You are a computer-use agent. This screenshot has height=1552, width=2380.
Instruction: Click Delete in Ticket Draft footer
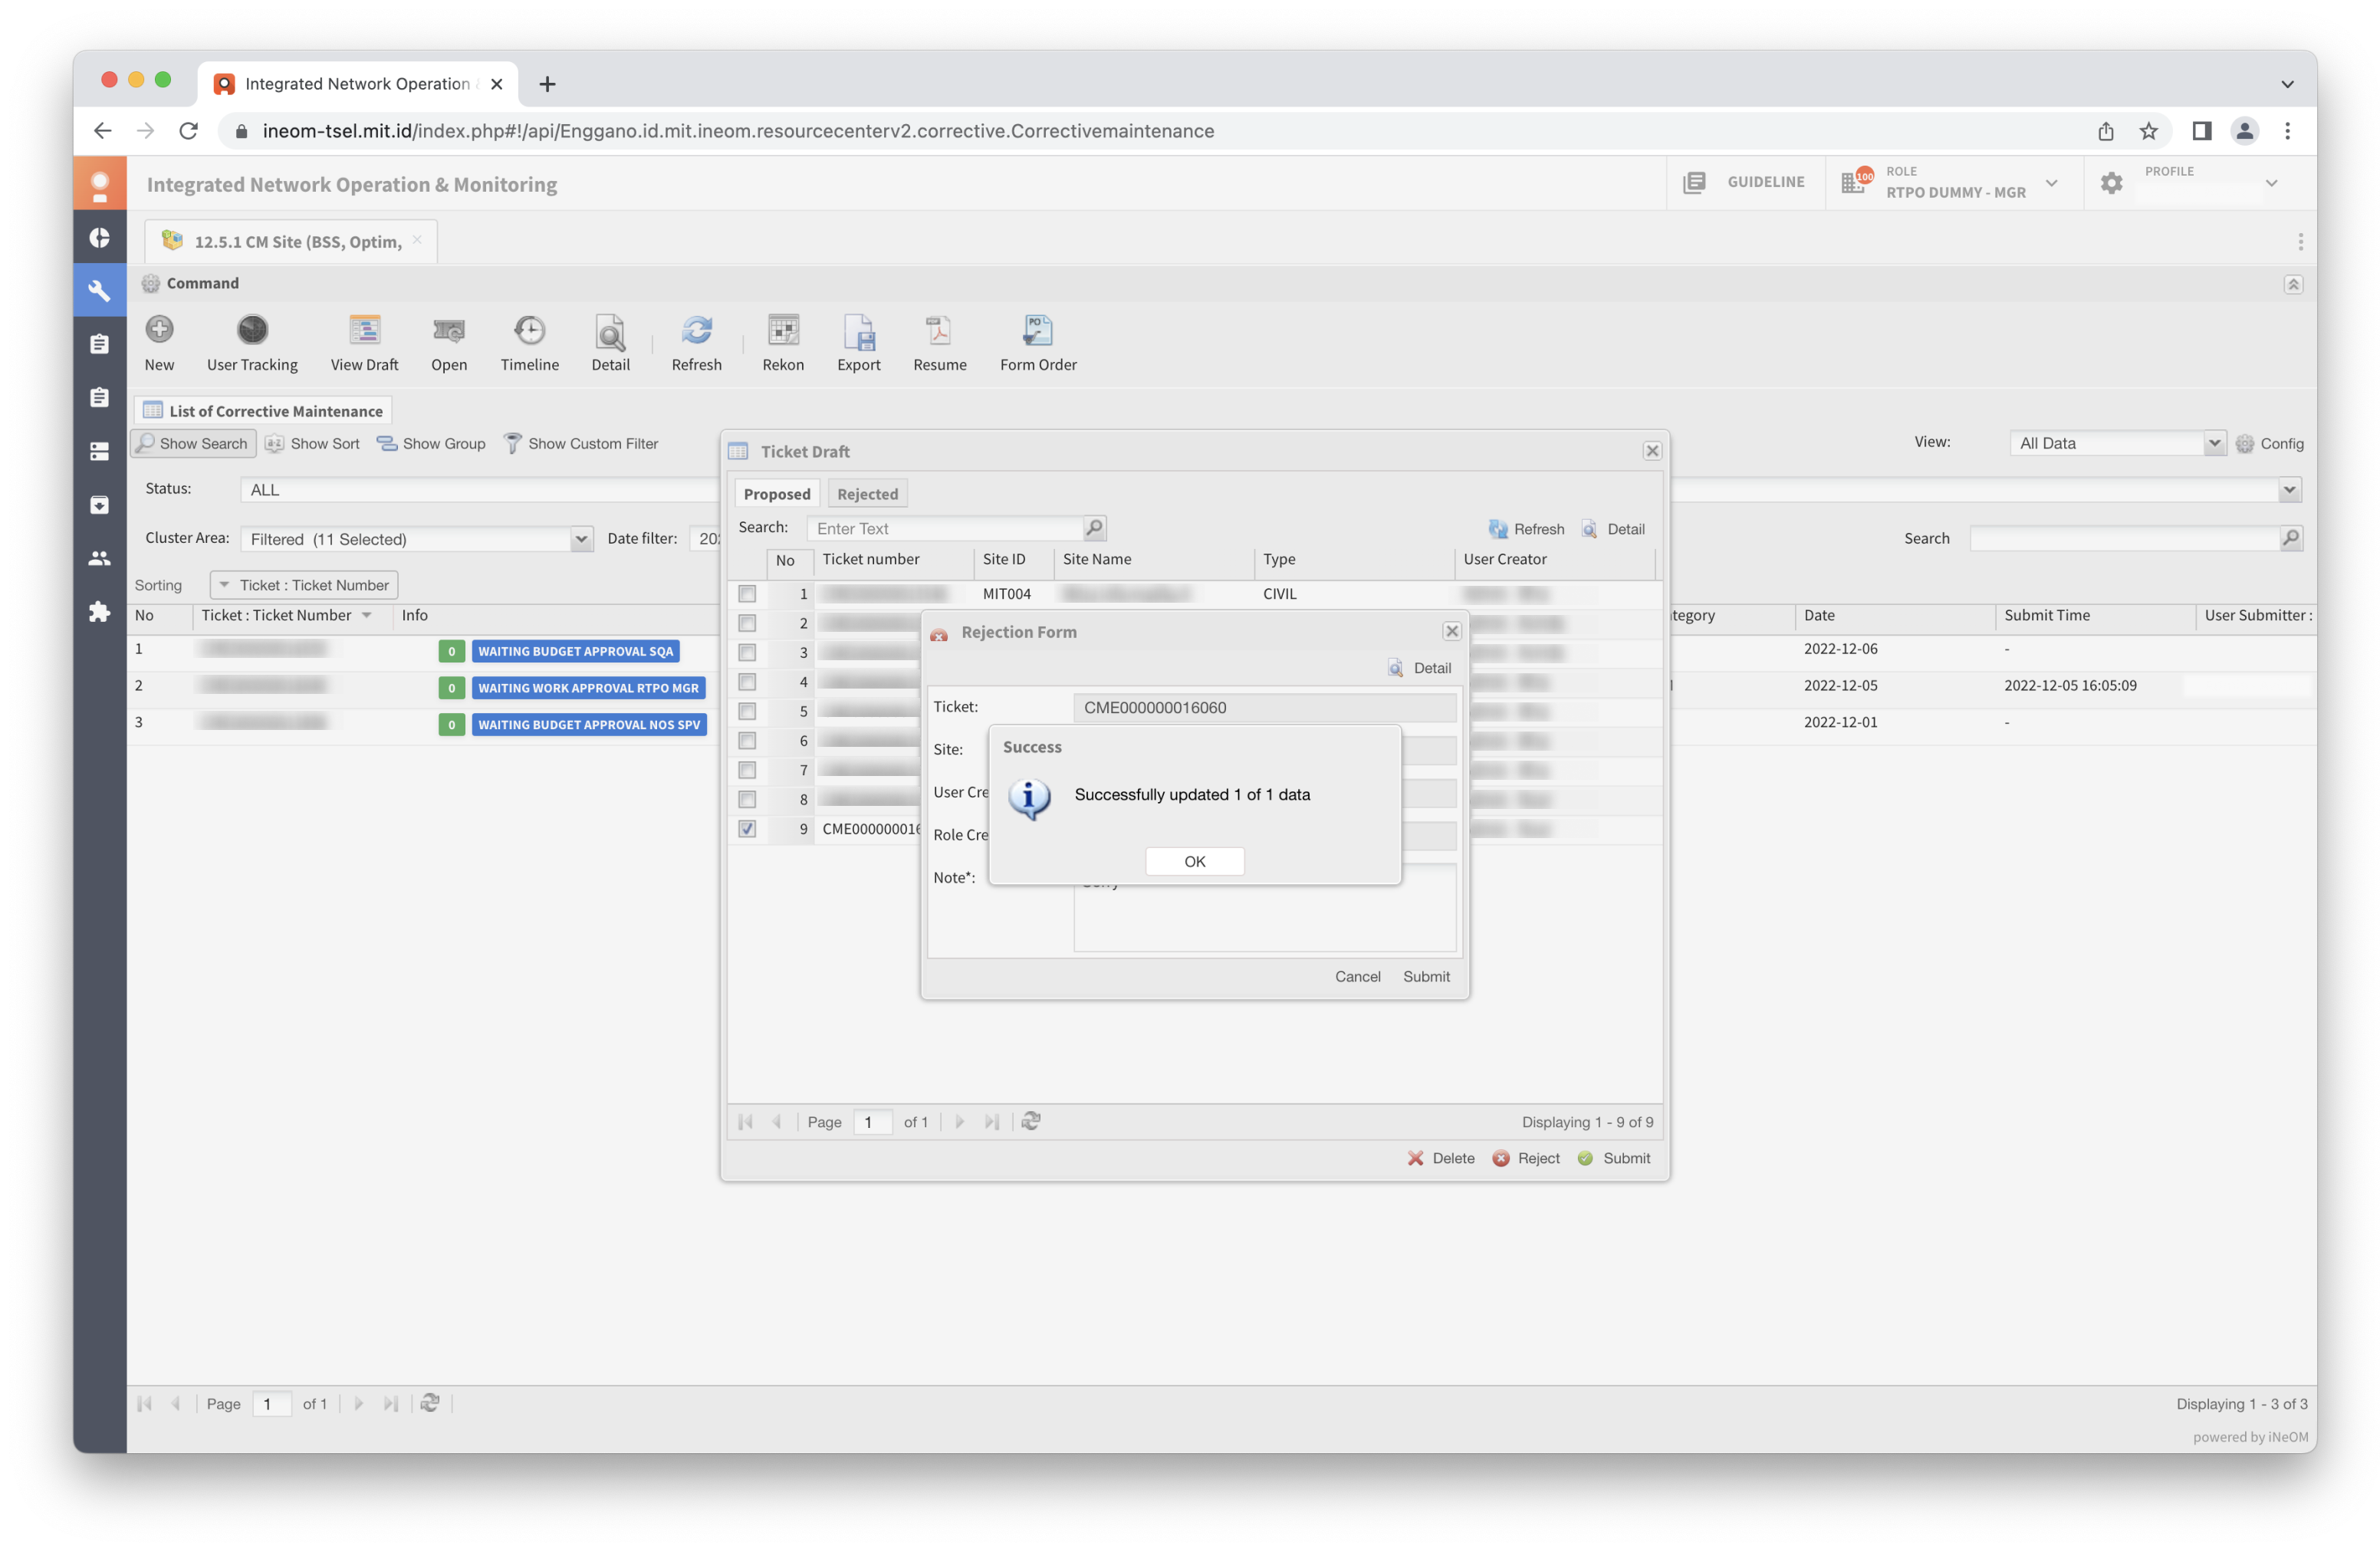pos(1441,1158)
